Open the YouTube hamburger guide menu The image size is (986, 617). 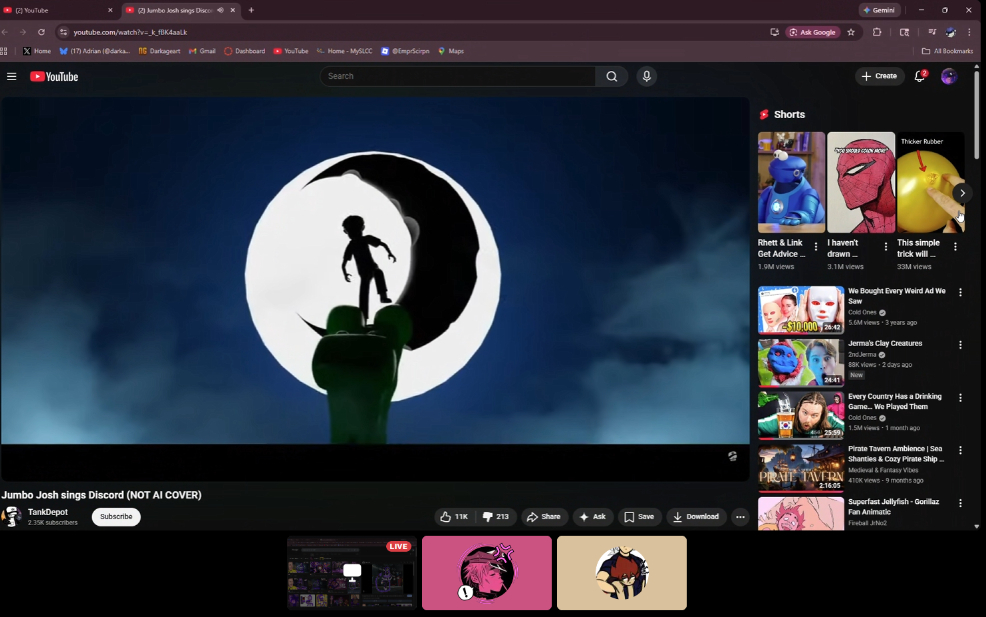(x=12, y=77)
